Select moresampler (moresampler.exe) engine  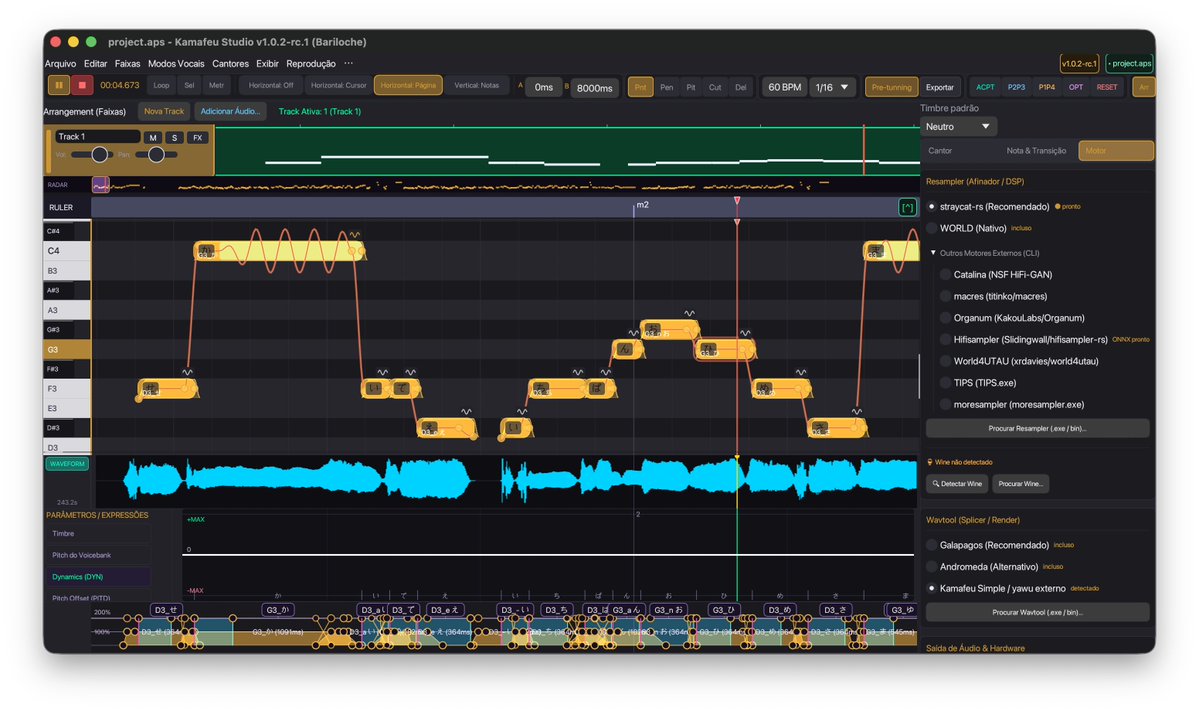click(x=1012, y=404)
